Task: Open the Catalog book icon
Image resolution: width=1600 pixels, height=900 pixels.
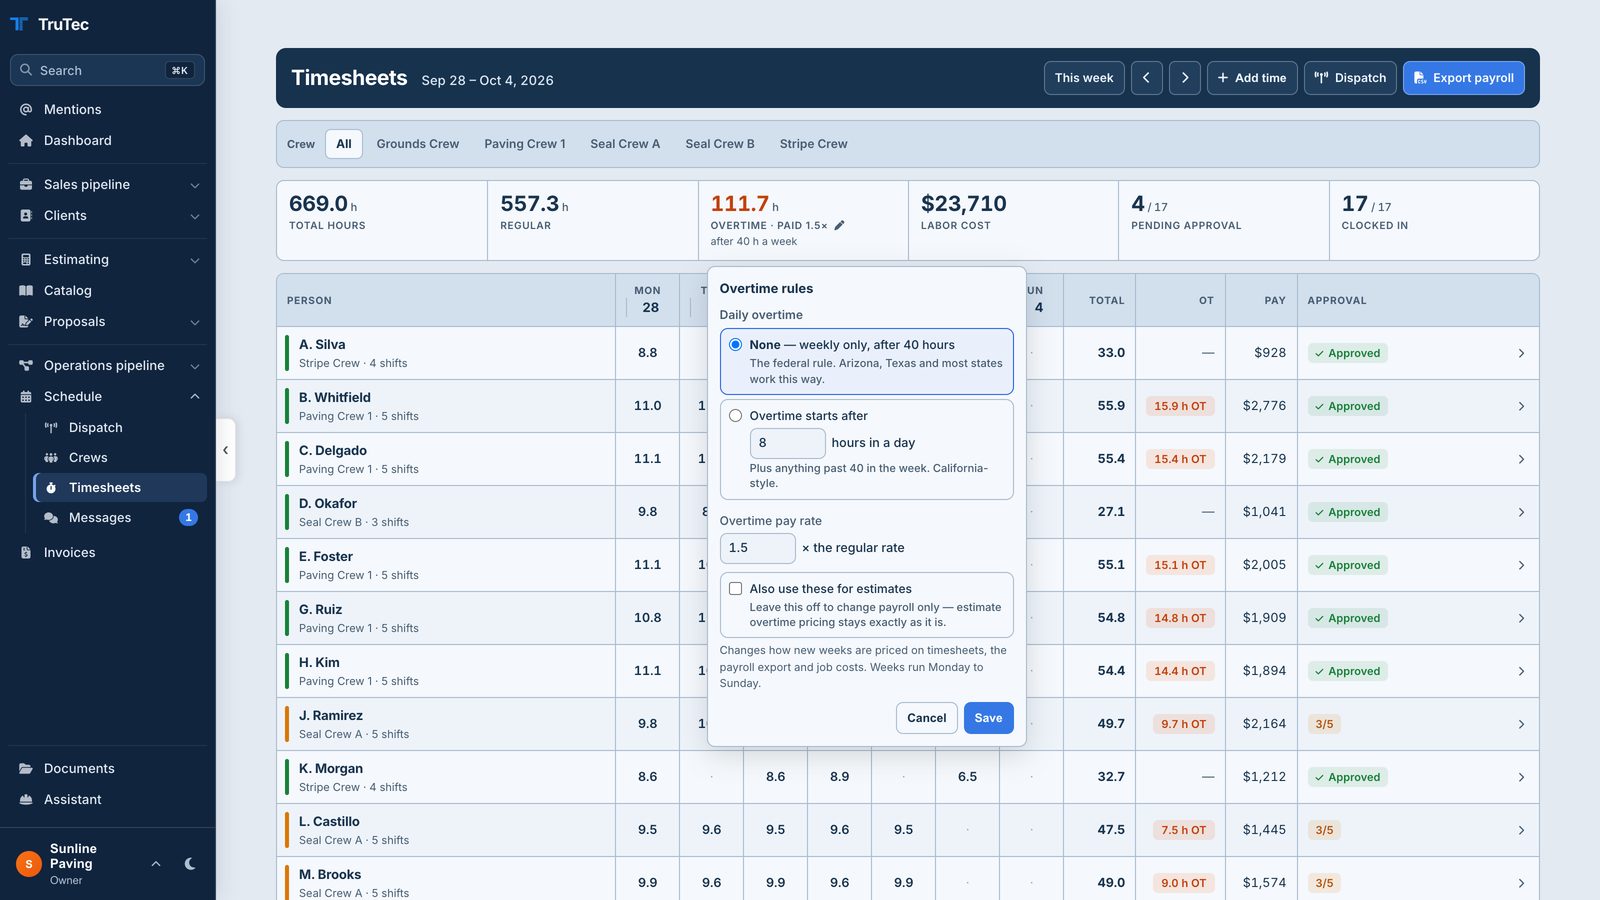Action: pos(26,290)
